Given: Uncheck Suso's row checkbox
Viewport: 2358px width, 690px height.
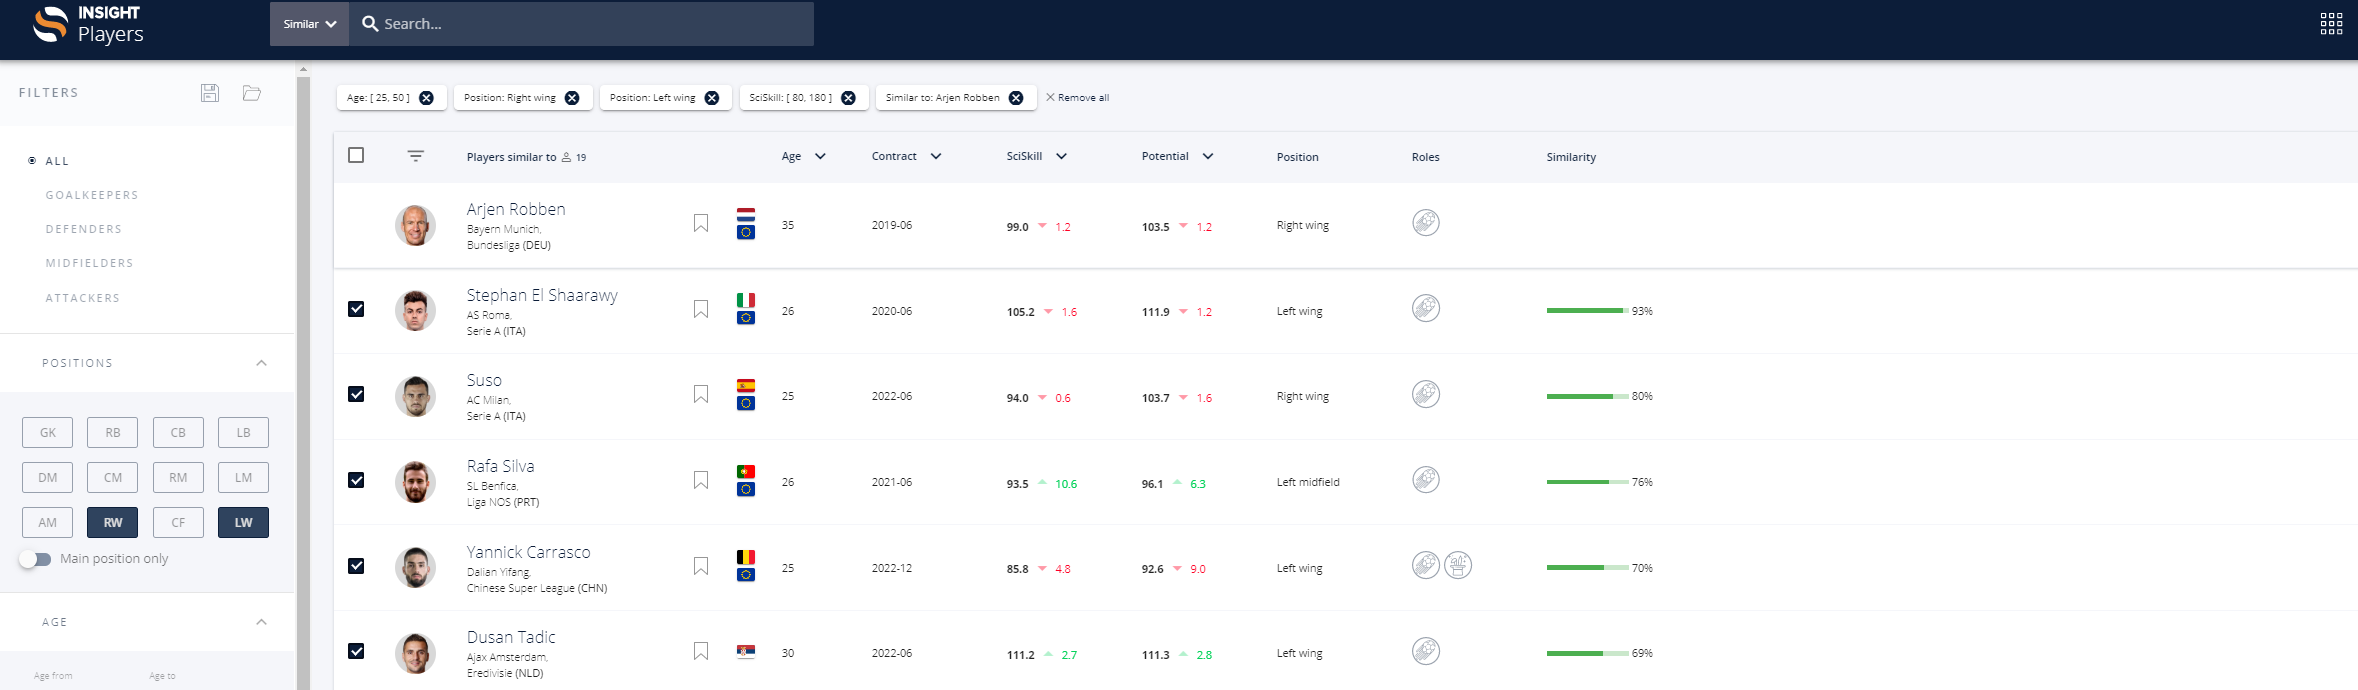Looking at the screenshot, I should [356, 394].
